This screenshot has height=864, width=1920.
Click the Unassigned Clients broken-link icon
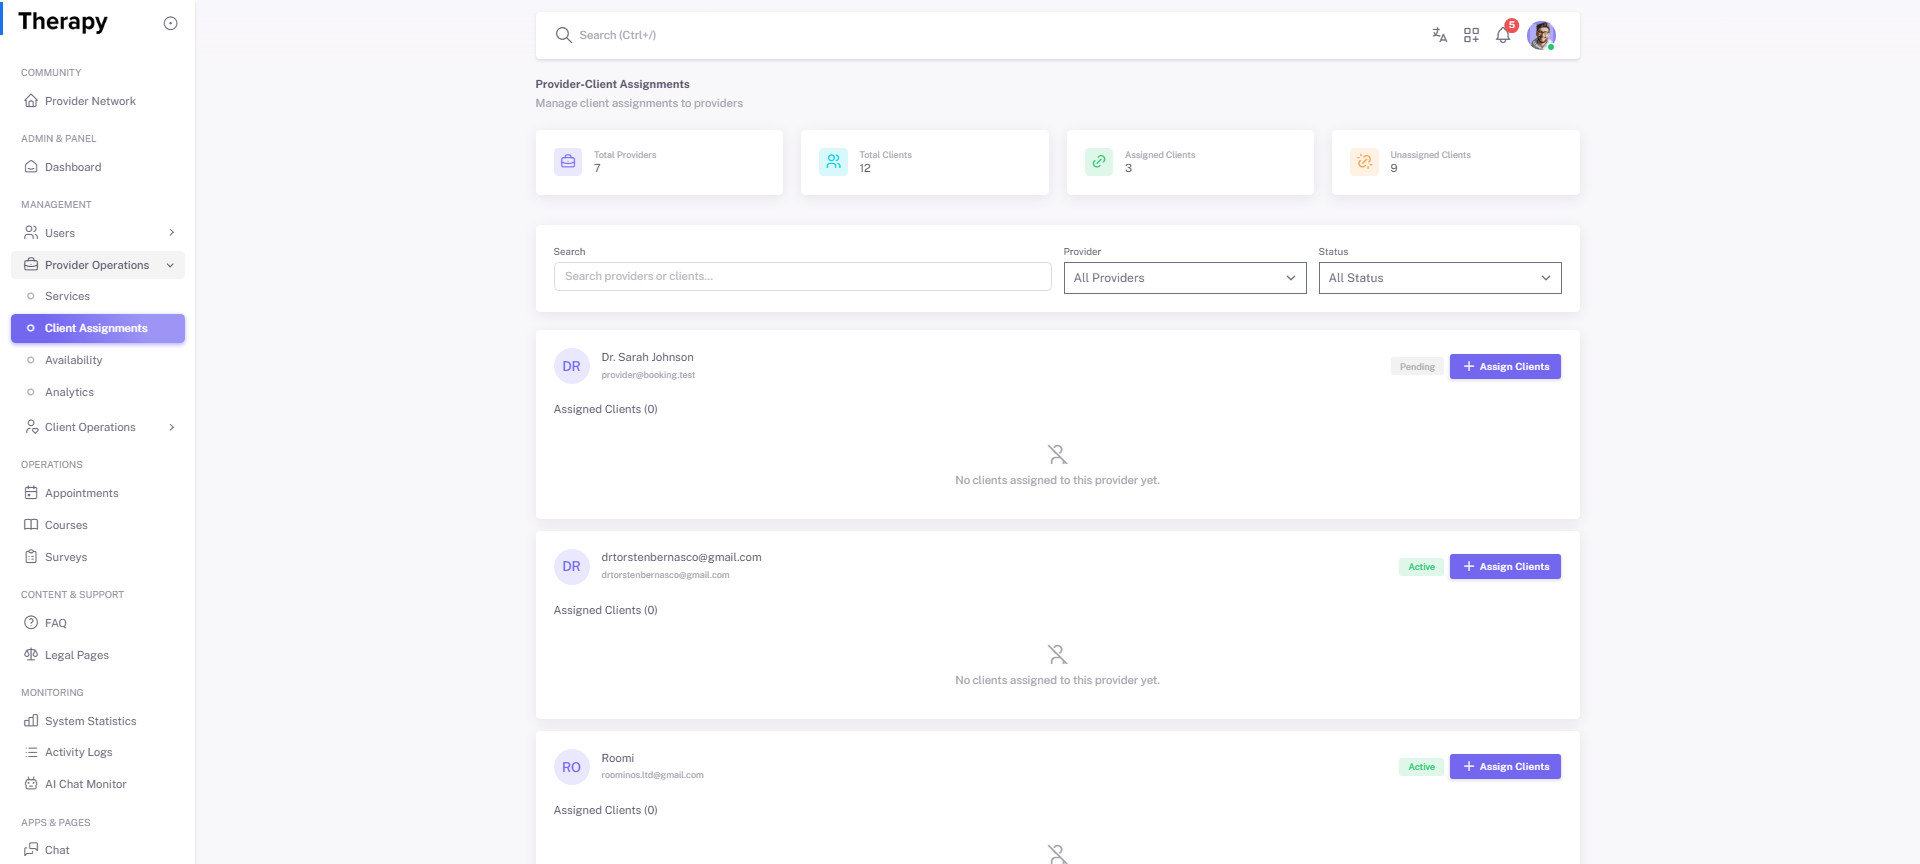pyautogui.click(x=1364, y=161)
